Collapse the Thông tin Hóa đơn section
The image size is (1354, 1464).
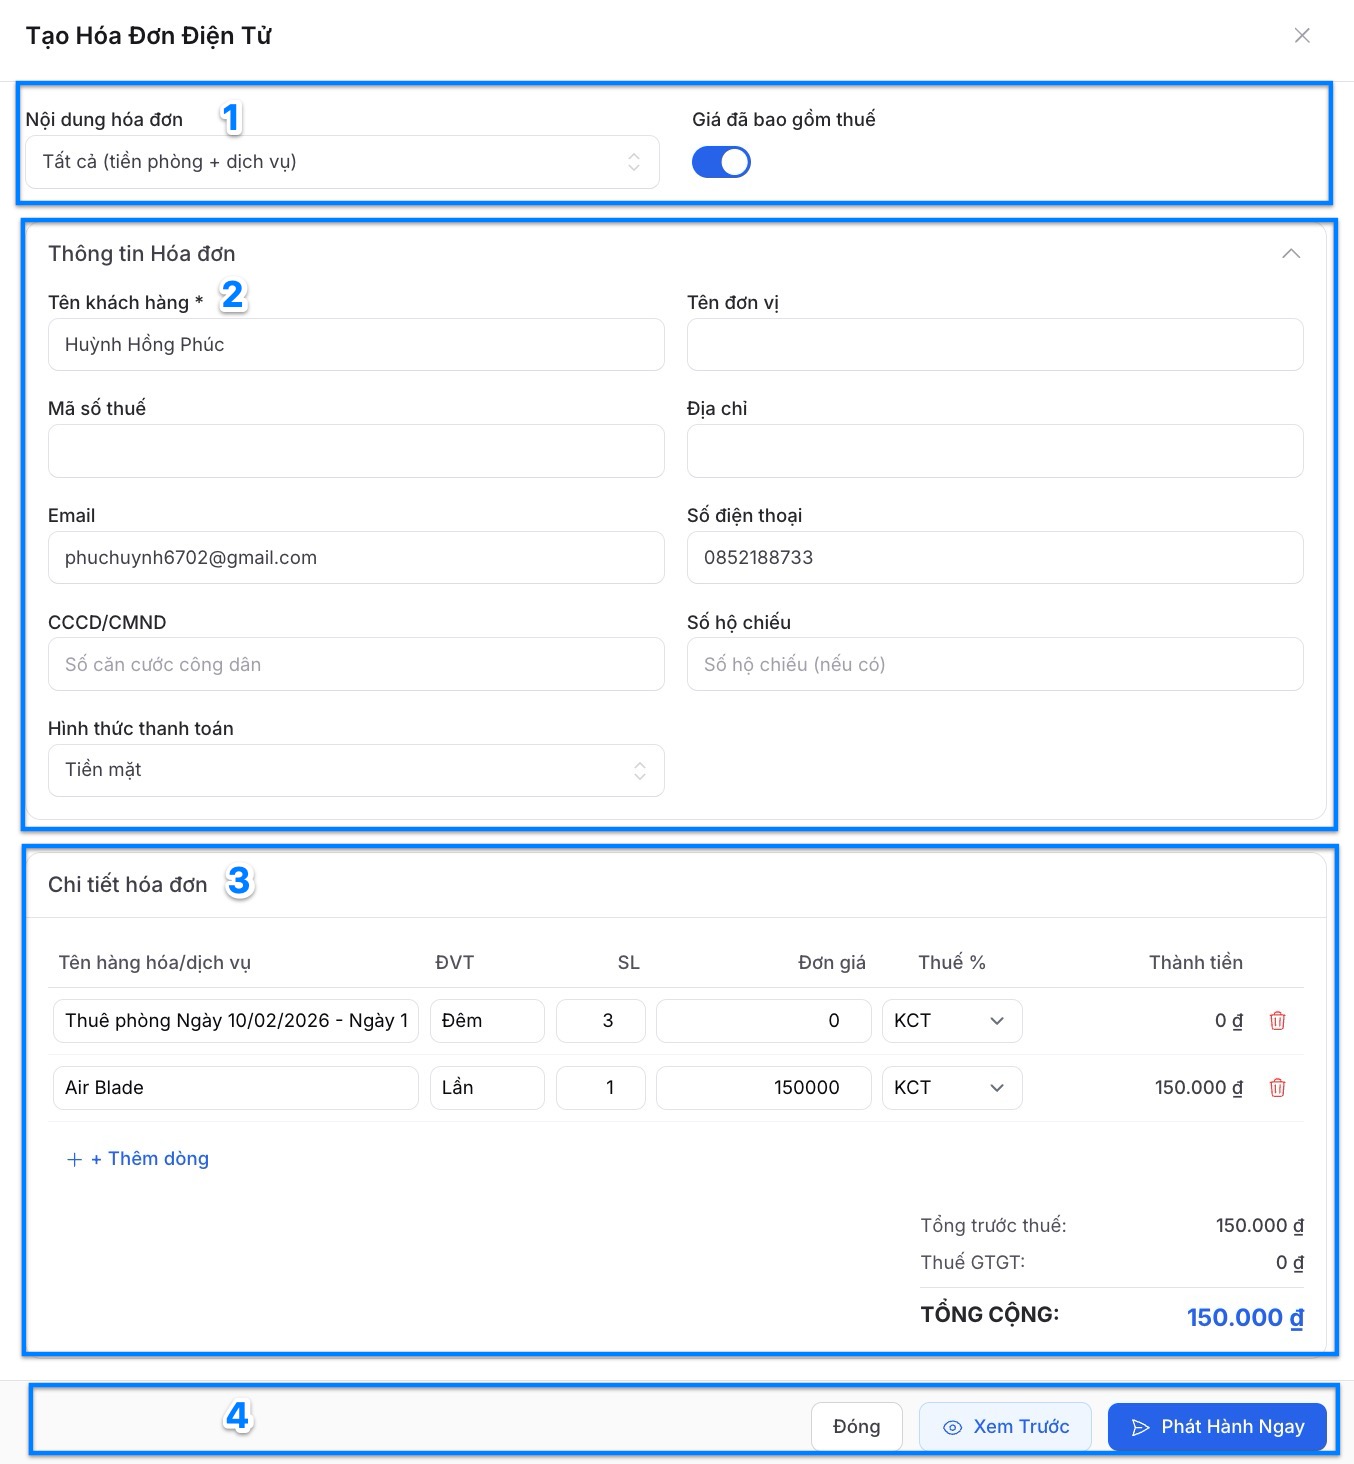[x=1291, y=254]
